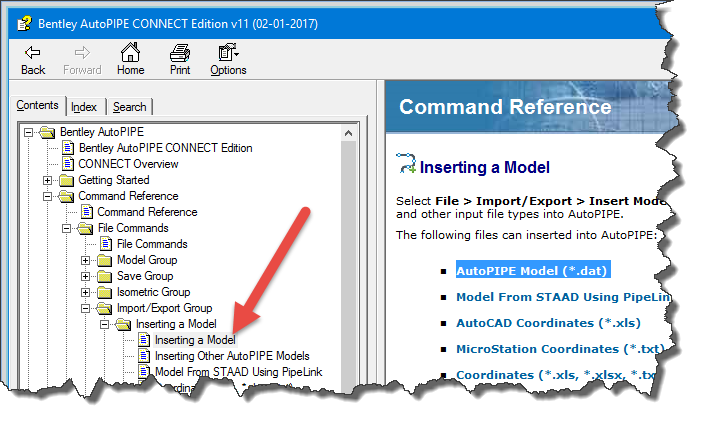The image size is (701, 421).
Task: Click the CONNECT Overview page icon
Action: [68, 164]
